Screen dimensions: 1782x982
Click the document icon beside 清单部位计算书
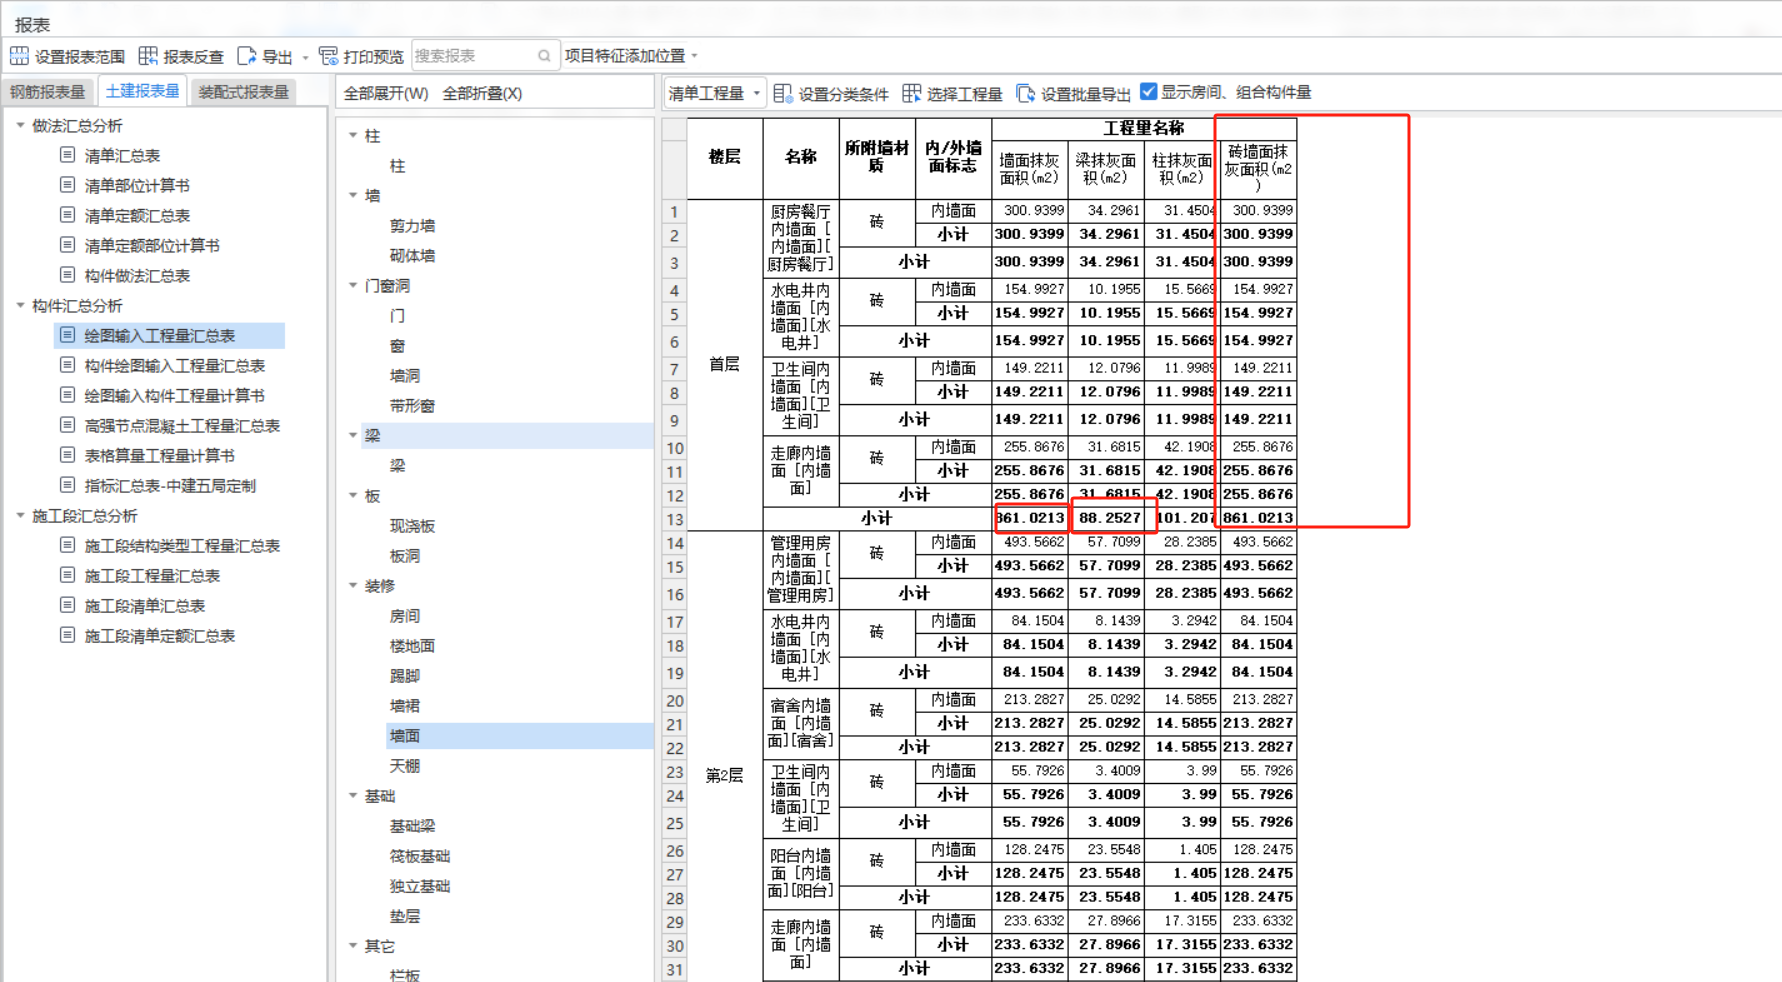click(x=67, y=185)
